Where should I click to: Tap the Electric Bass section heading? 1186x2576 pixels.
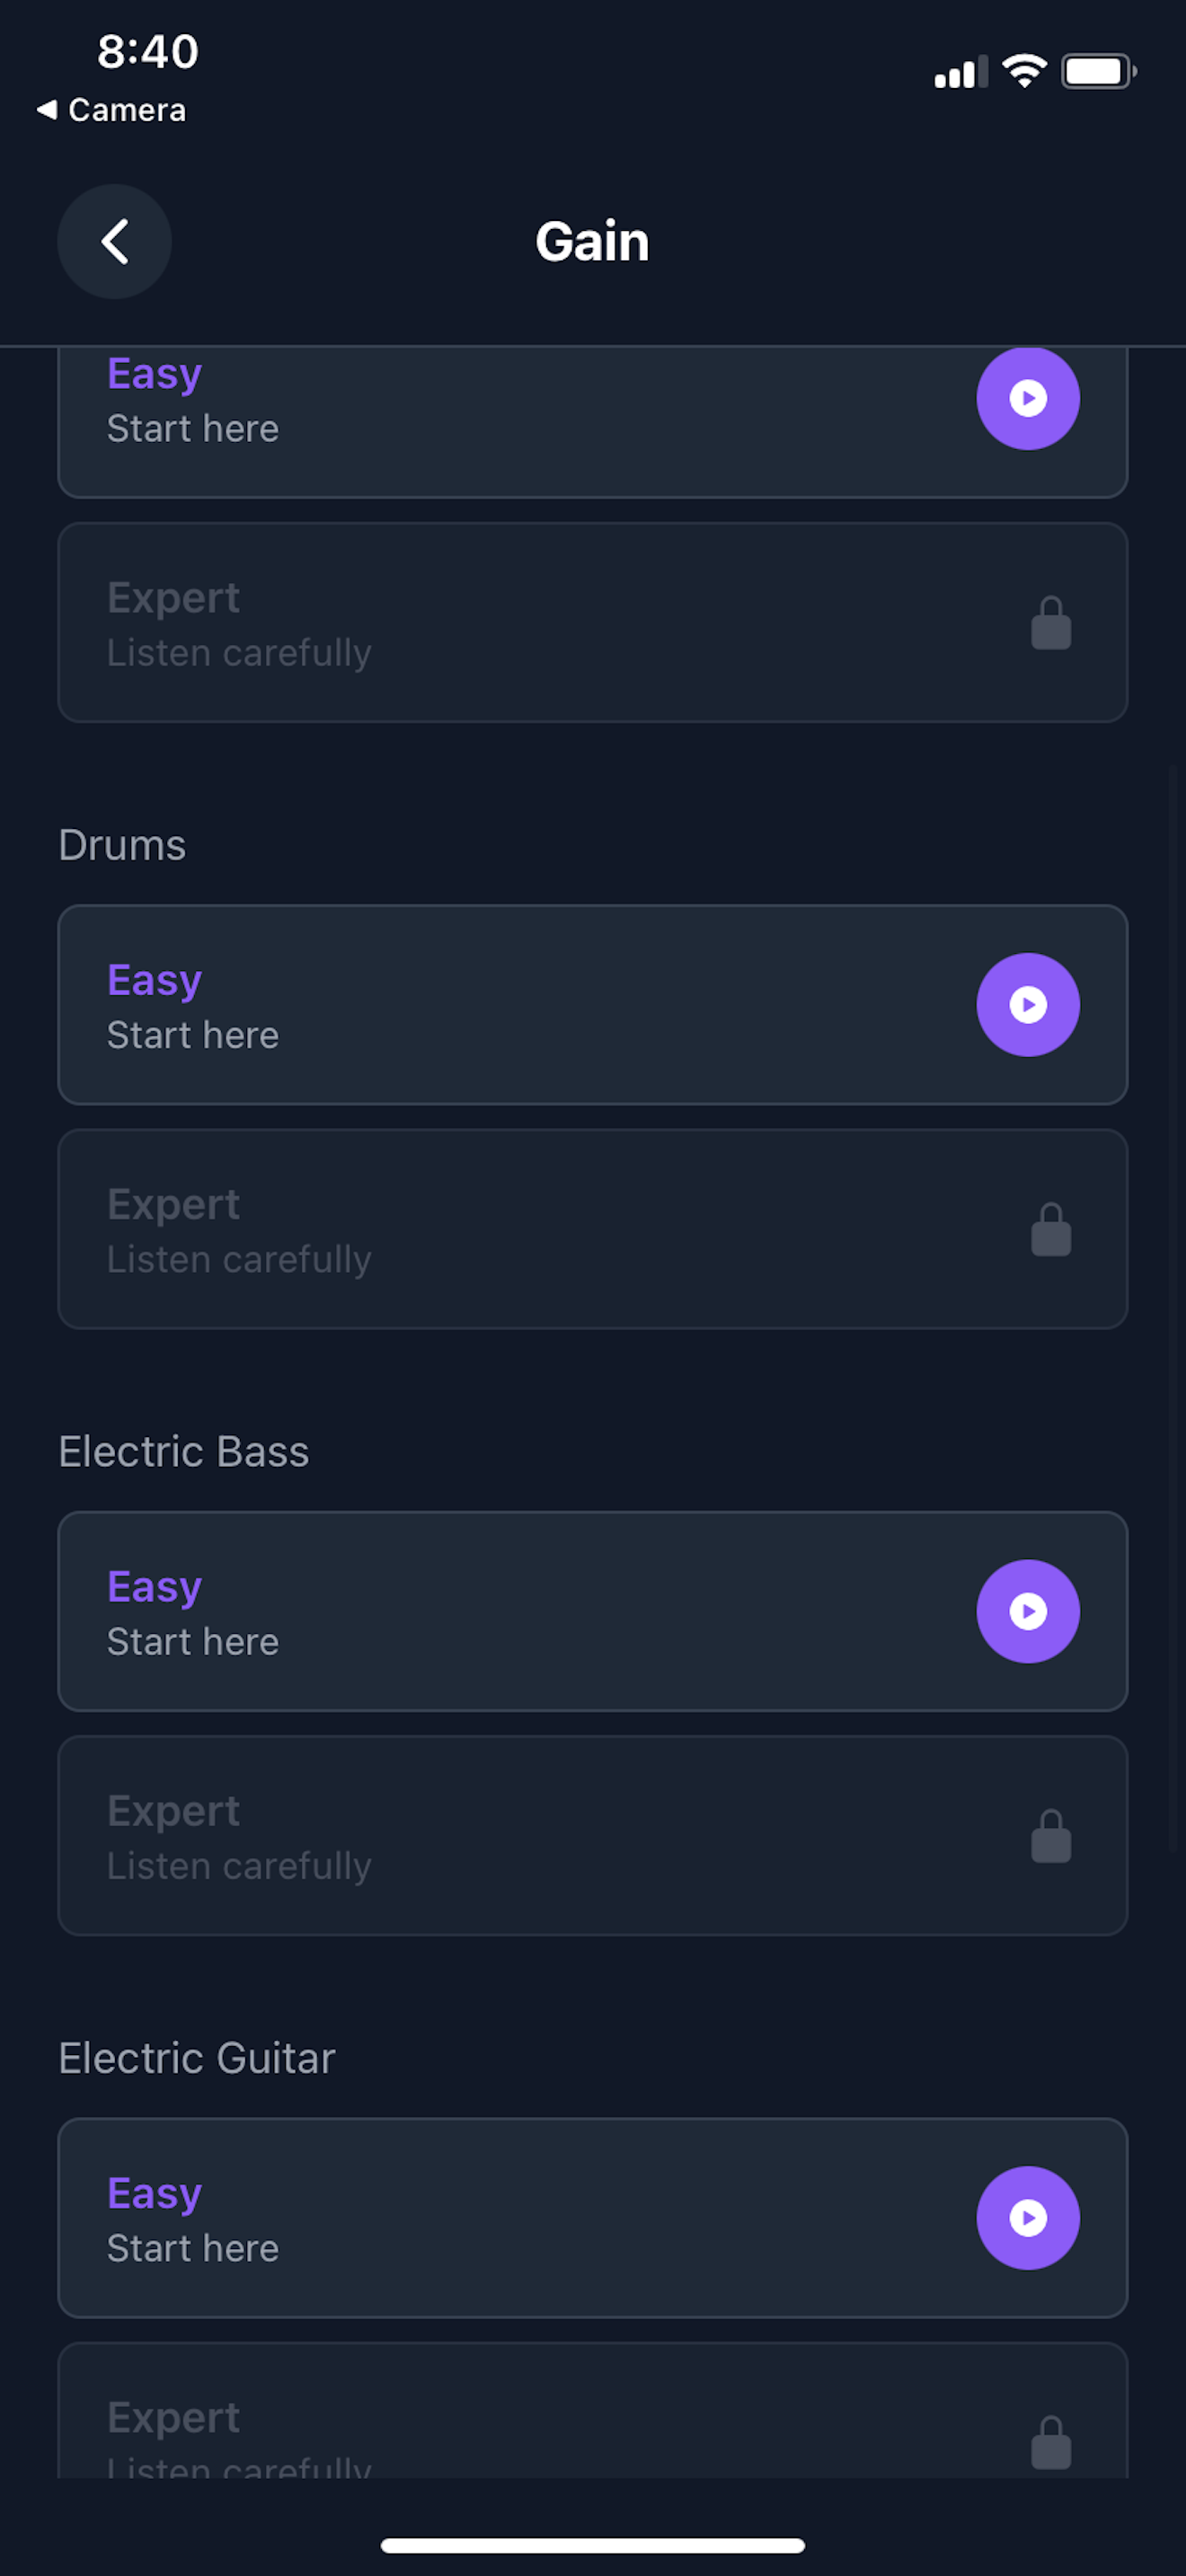[184, 1451]
